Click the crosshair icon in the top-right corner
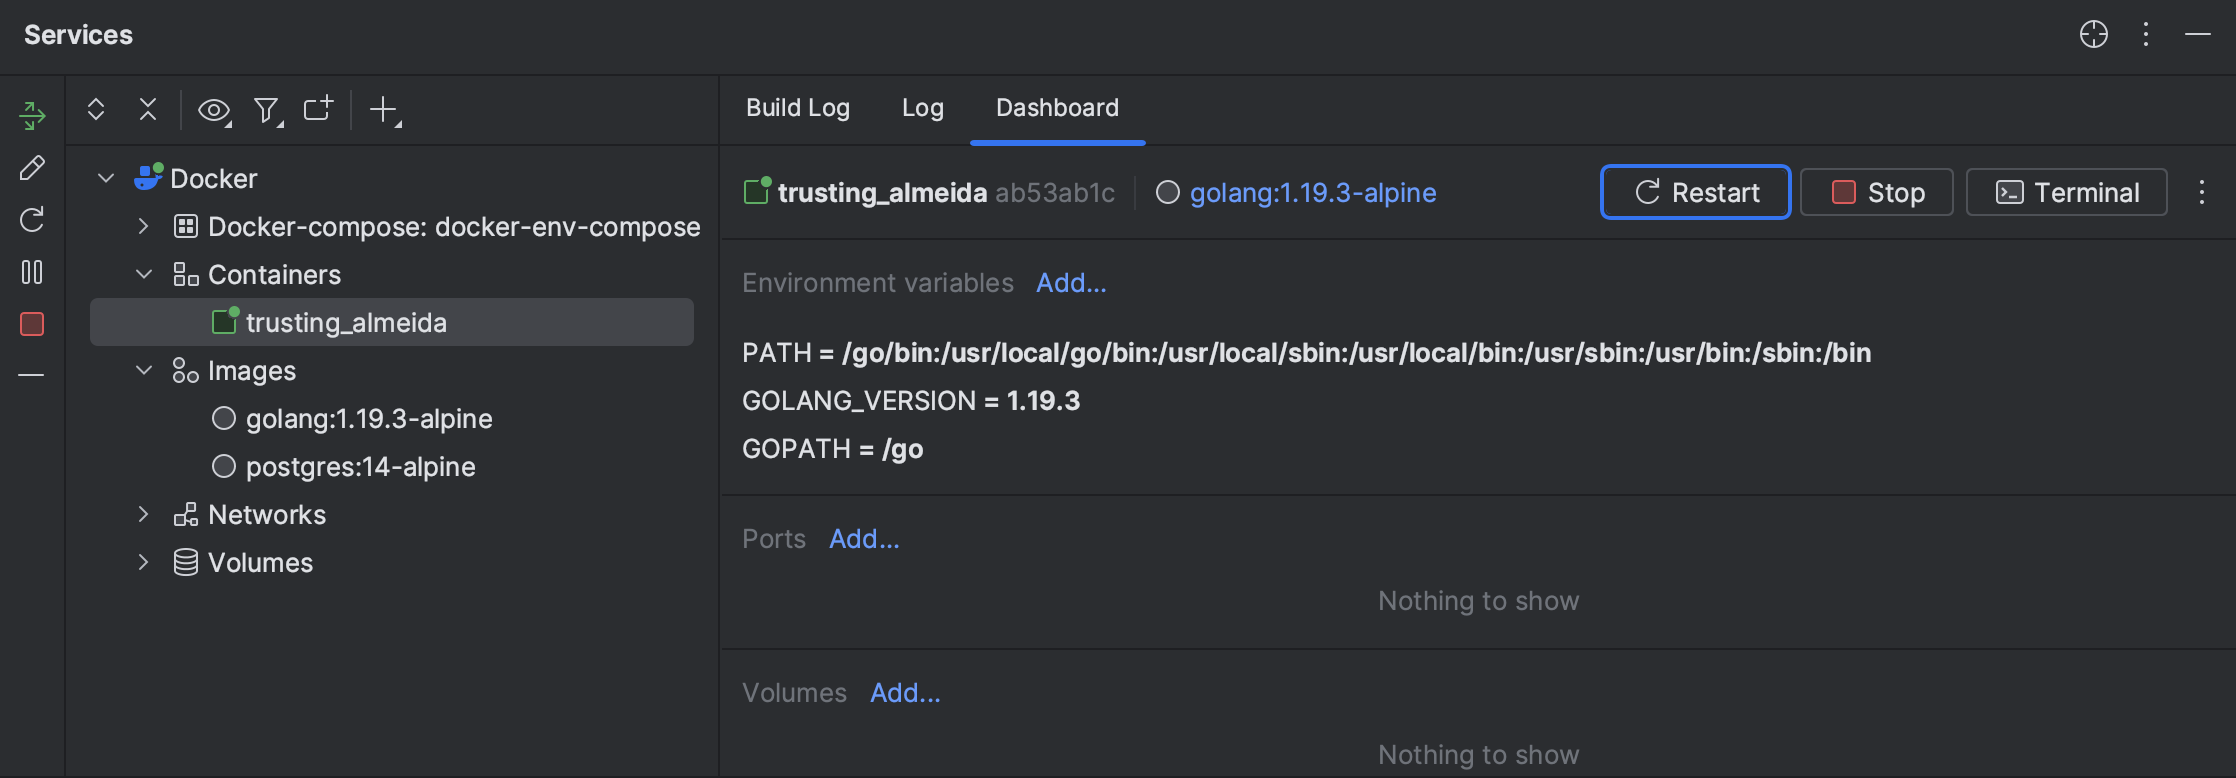Image resolution: width=2236 pixels, height=778 pixels. tap(2093, 34)
